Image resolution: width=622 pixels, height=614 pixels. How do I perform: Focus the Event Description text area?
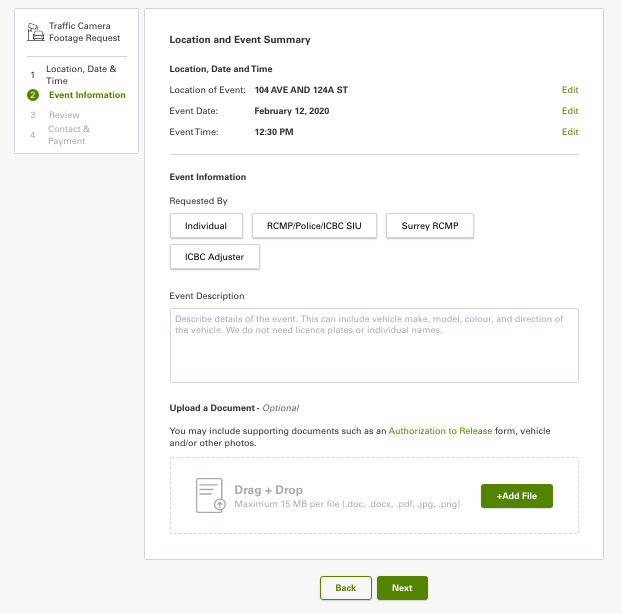[374, 345]
